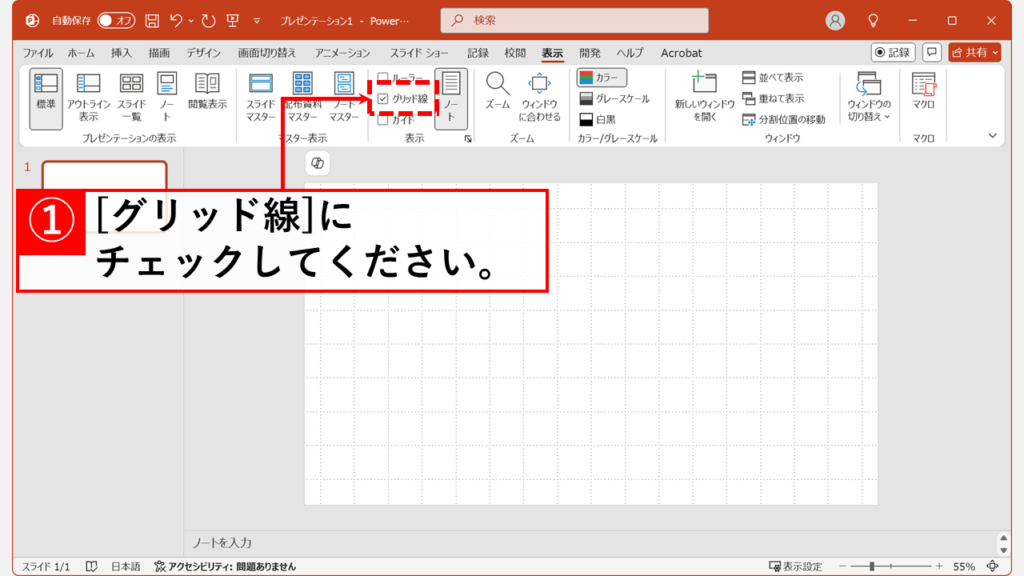The width and height of the screenshot is (1024, 576).
Task: Click the Record (記録) button at the right of the tab row
Action: (x=893, y=52)
